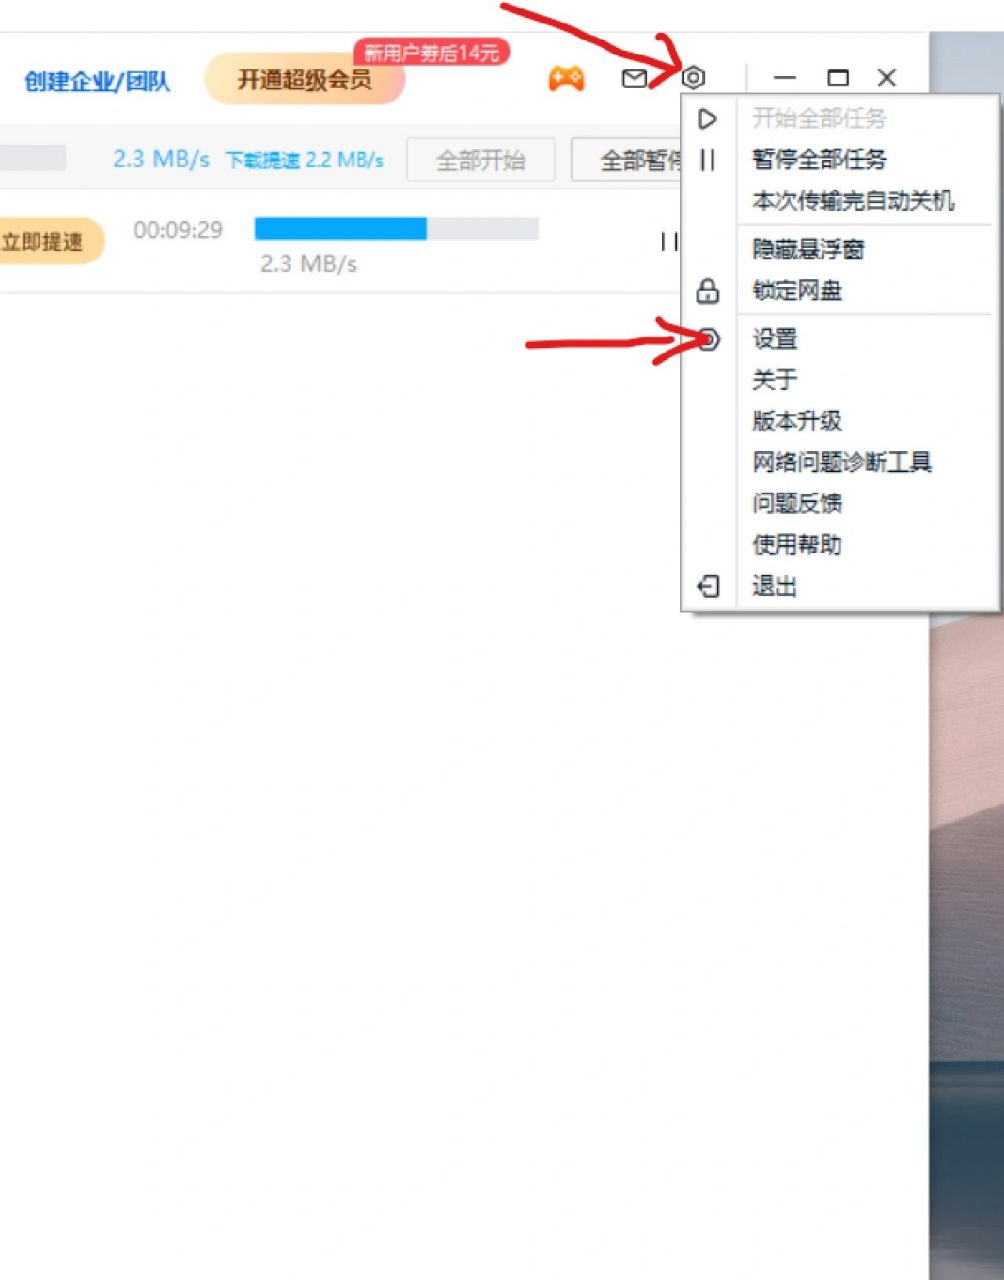Enable 本次传输完自动关机 option
1004x1280 pixels.
853,200
